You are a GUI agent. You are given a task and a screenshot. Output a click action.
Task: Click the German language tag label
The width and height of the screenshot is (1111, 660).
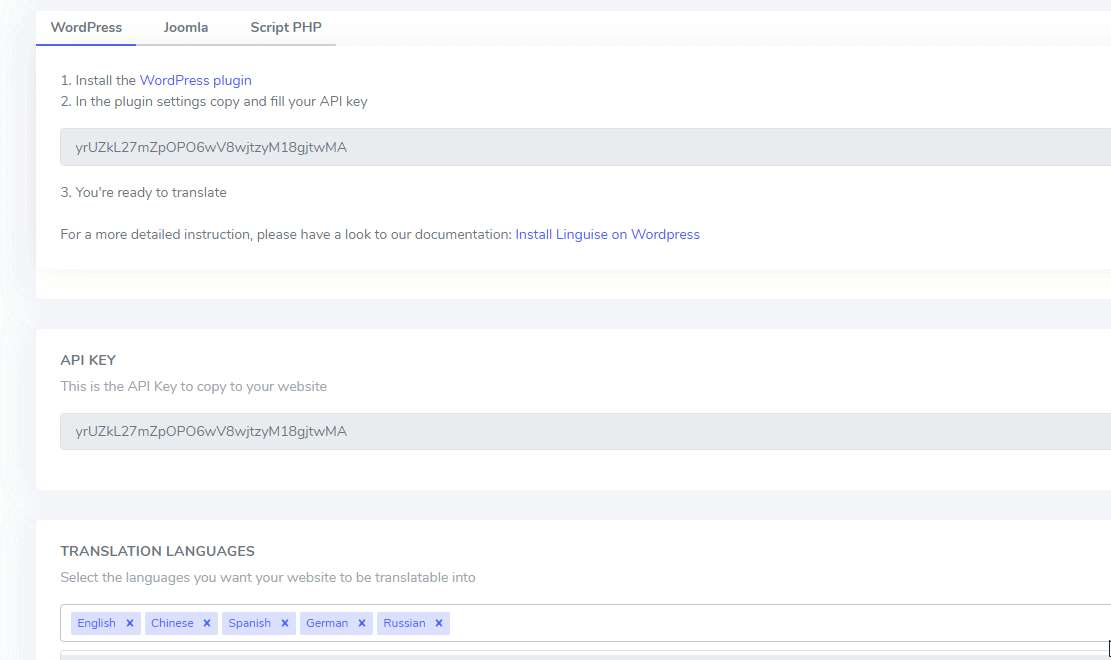327,623
